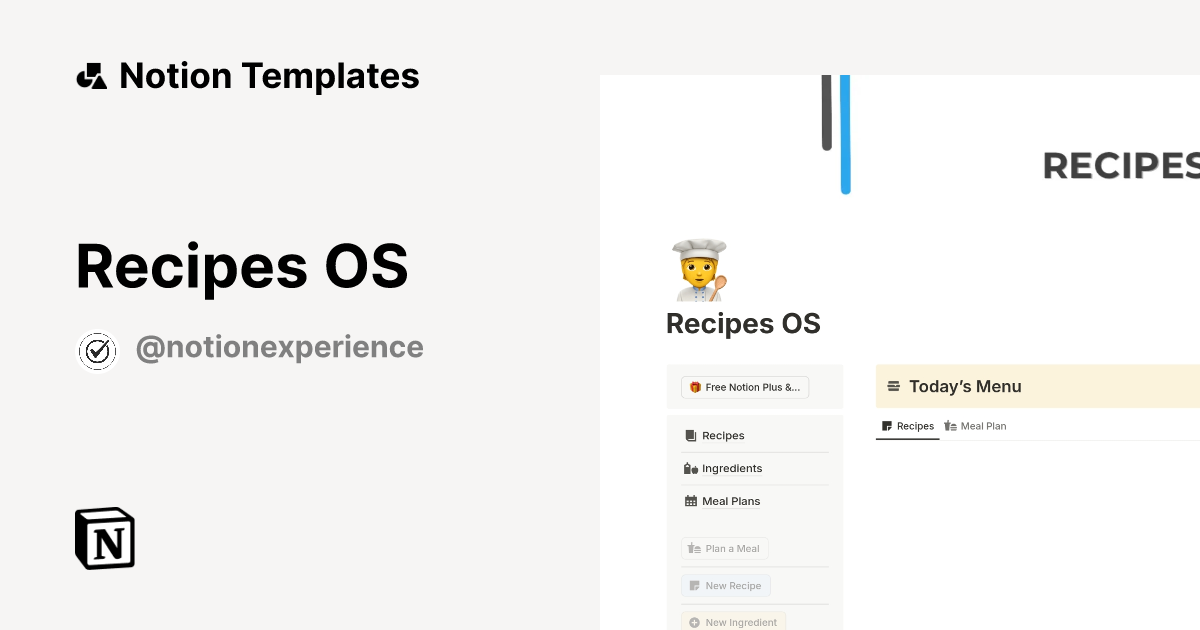
Task: Click the calendar icon next to Meal Plans
Action: point(690,501)
